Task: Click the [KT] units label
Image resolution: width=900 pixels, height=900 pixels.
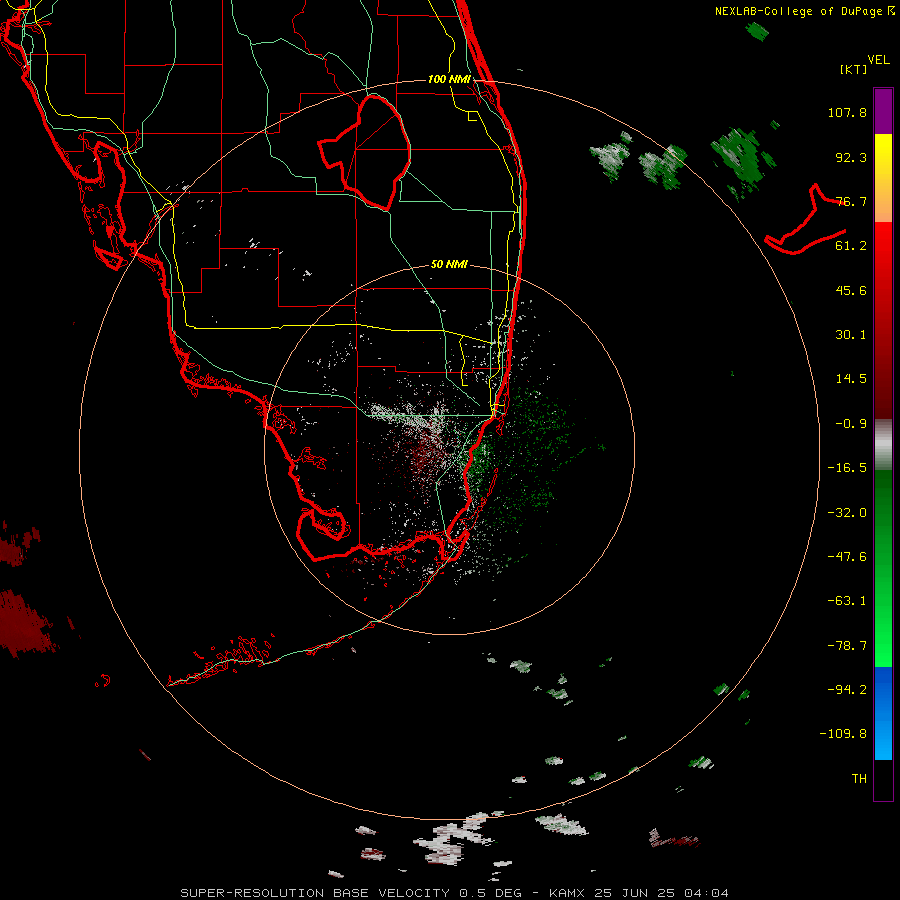Action: click(854, 69)
